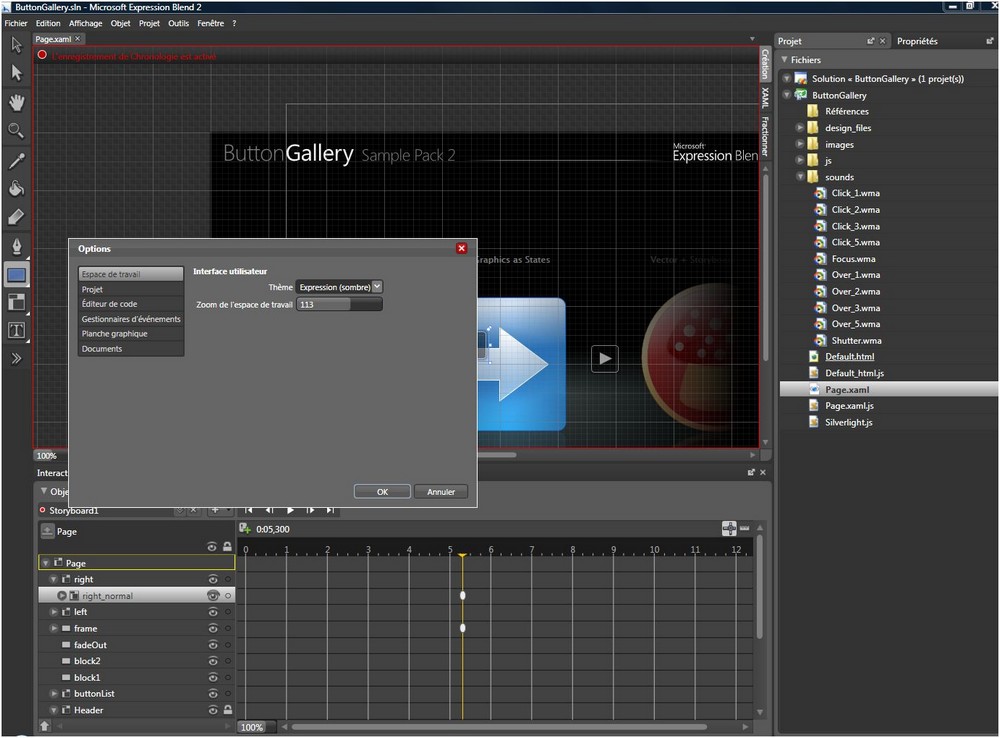This screenshot has height=738, width=1000.
Task: Click the eye column header icon
Action: click(212, 547)
